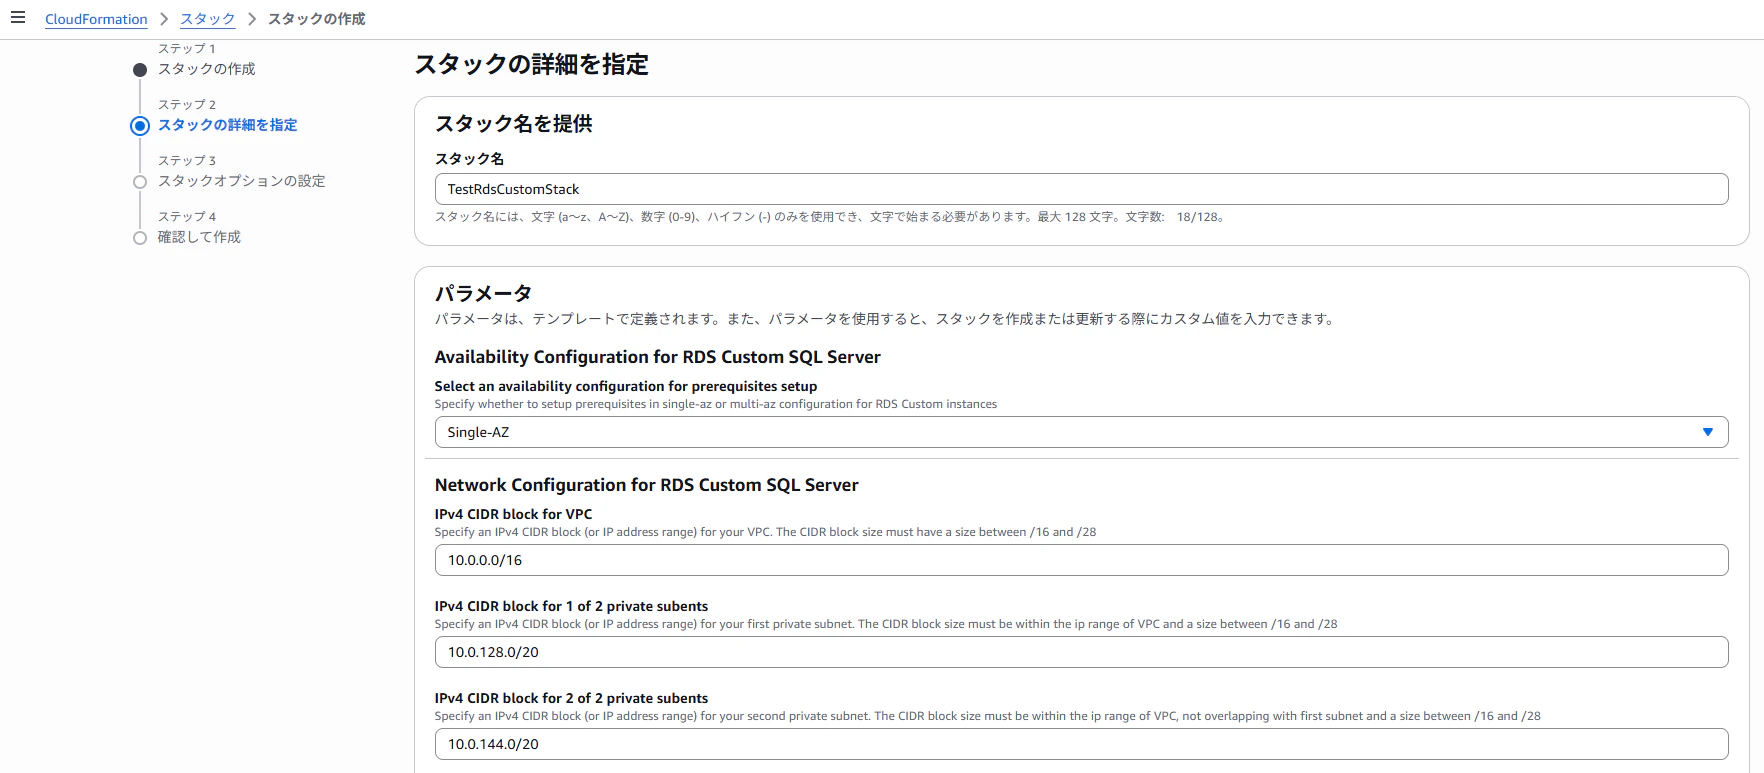Screen dimensions: 1764x773
Task: Open the スタック breadcrumb link
Action: 207,19
